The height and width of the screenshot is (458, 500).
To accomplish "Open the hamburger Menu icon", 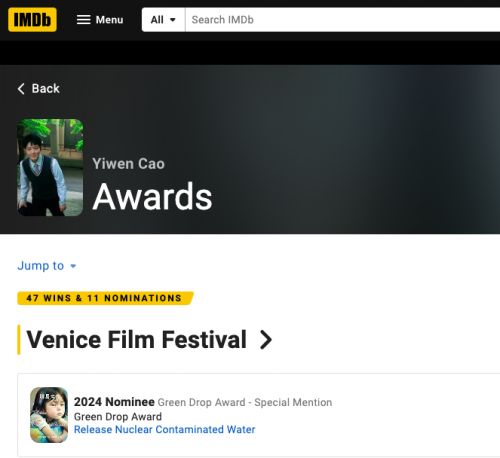I will pos(83,20).
